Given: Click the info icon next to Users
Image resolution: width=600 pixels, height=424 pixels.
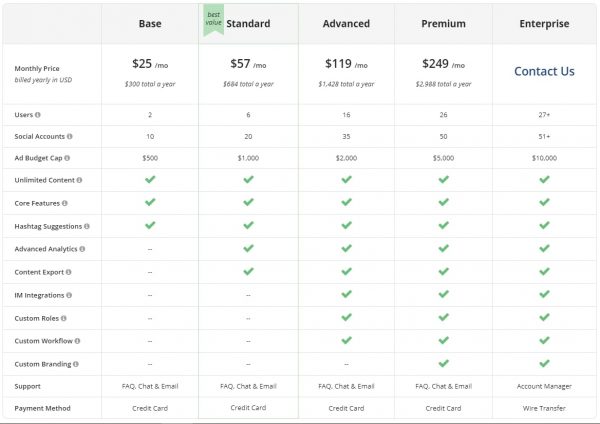Looking at the screenshot, I should click(x=38, y=115).
